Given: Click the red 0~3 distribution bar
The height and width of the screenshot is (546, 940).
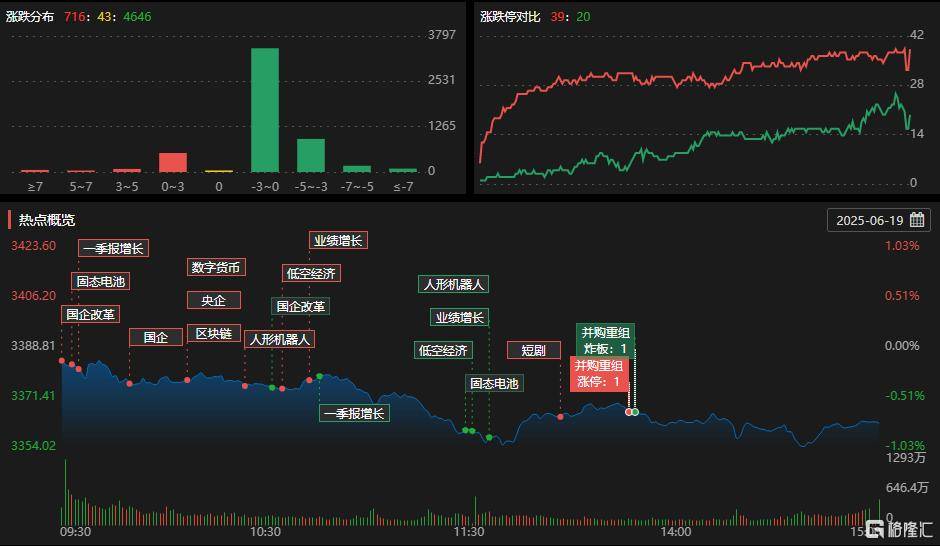Looking at the screenshot, I should (173, 162).
